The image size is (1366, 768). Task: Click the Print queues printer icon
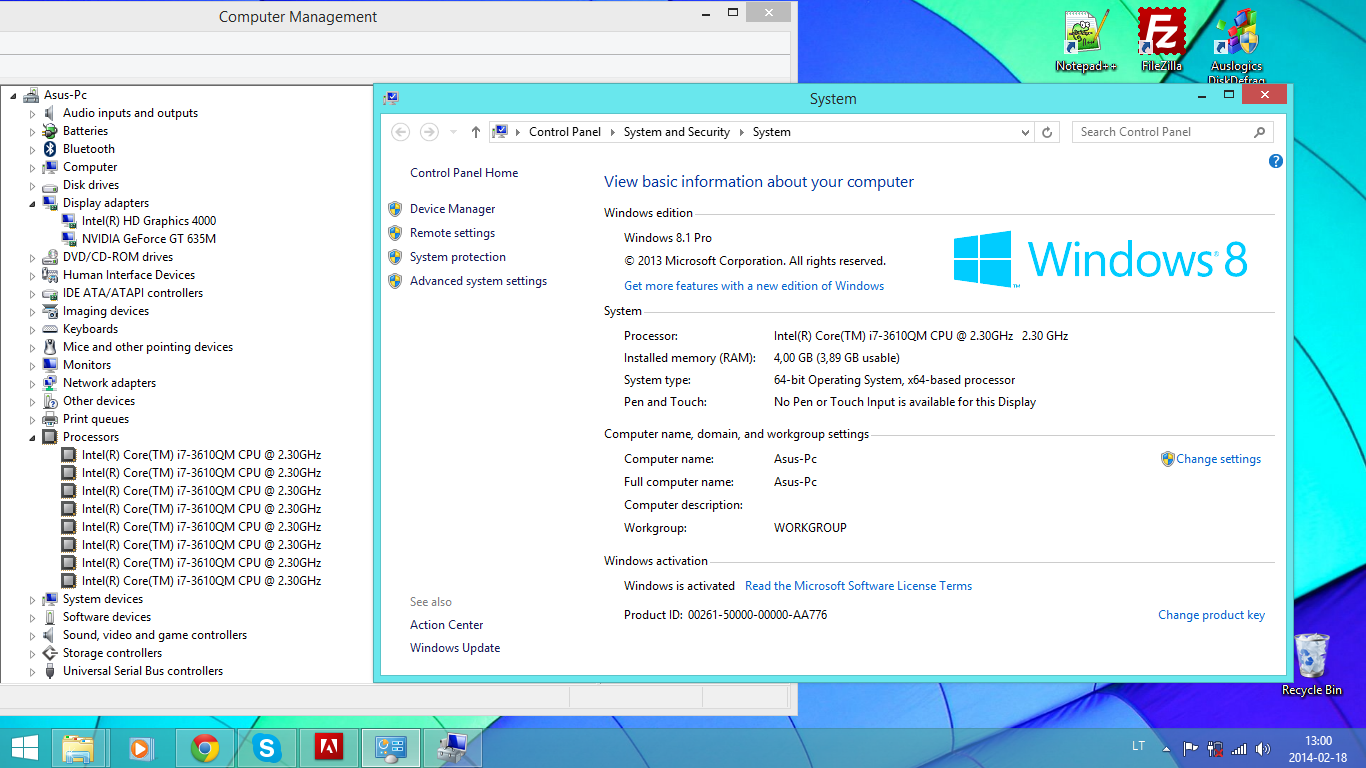(50, 419)
